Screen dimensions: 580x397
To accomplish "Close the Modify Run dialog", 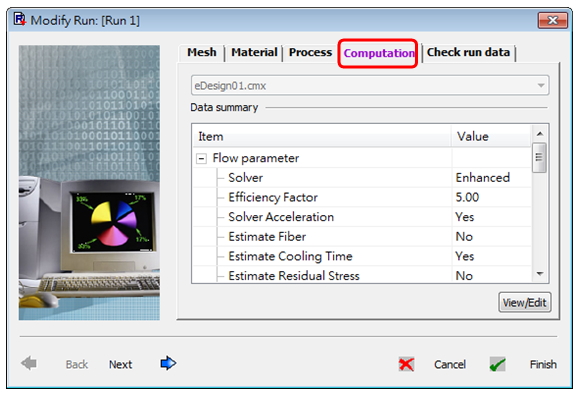I will (x=553, y=20).
